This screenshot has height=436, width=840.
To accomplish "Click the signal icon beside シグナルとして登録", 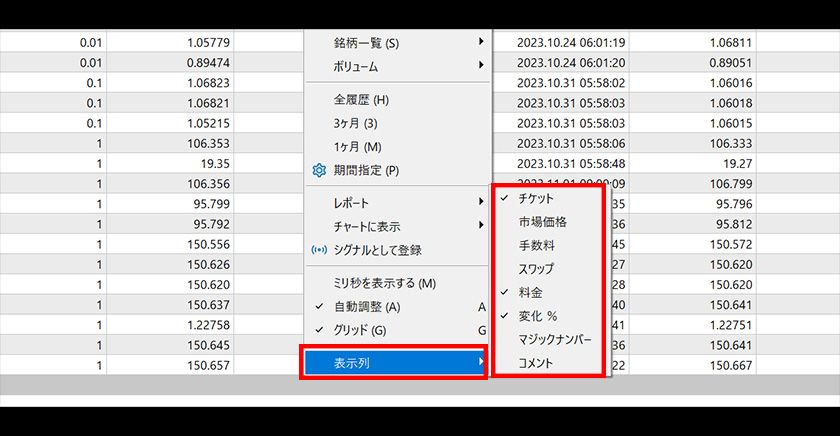I will [x=320, y=250].
